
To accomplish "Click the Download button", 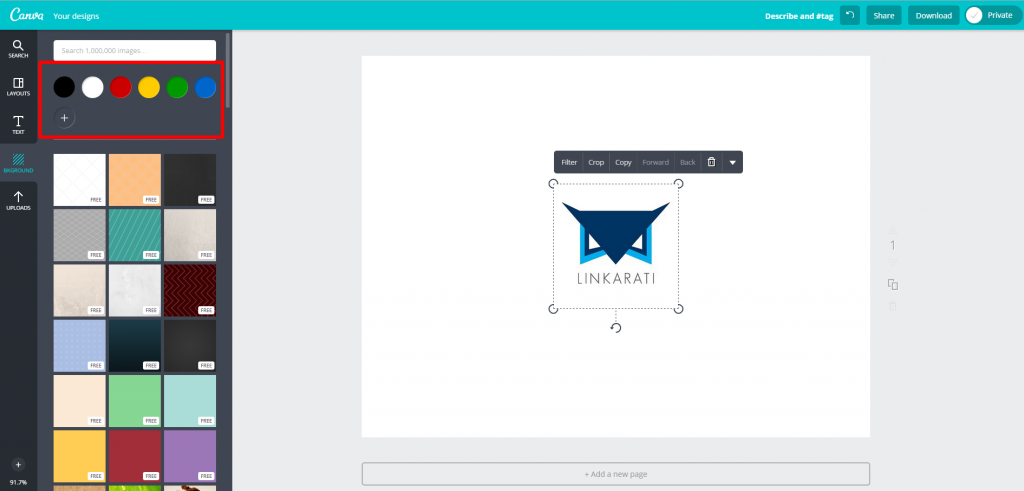I will tap(933, 15).
